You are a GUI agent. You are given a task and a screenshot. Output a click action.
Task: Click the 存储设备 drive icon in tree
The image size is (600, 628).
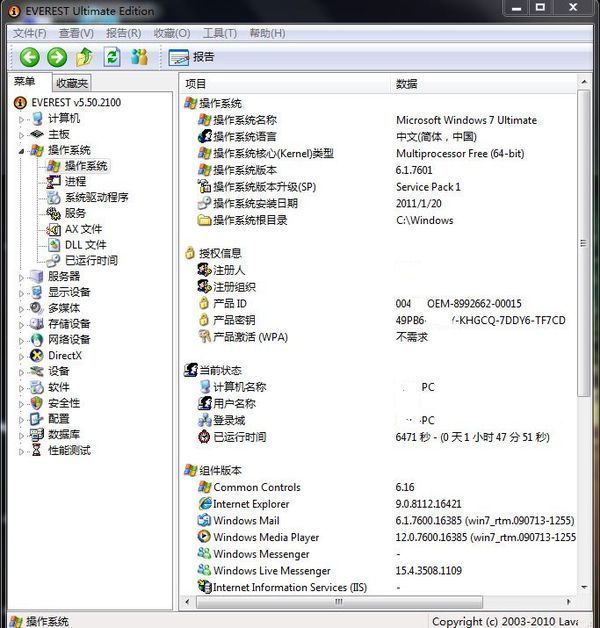[37, 324]
